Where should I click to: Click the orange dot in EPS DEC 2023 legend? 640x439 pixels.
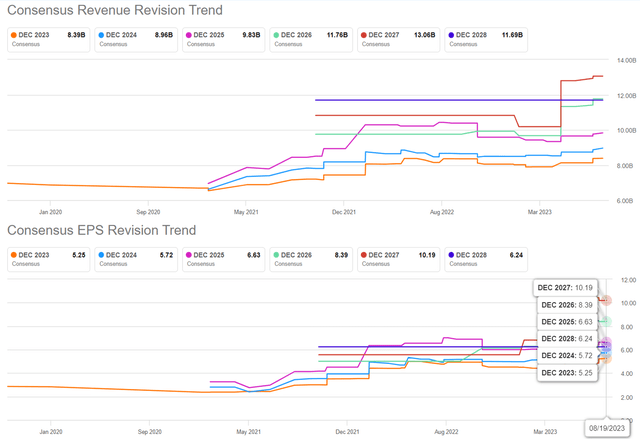(x=14, y=255)
